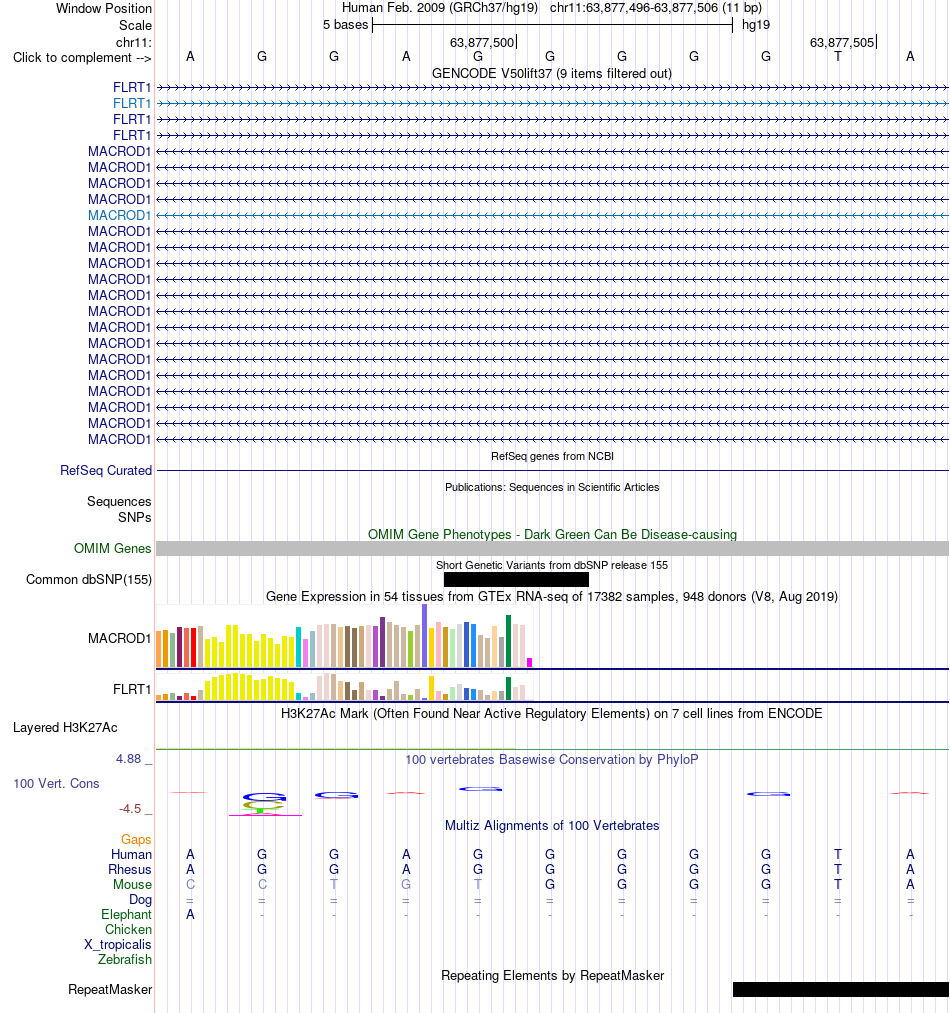Open Common dbSNP(155) track settings label
This screenshot has height=1013, width=950.
pos(89,580)
